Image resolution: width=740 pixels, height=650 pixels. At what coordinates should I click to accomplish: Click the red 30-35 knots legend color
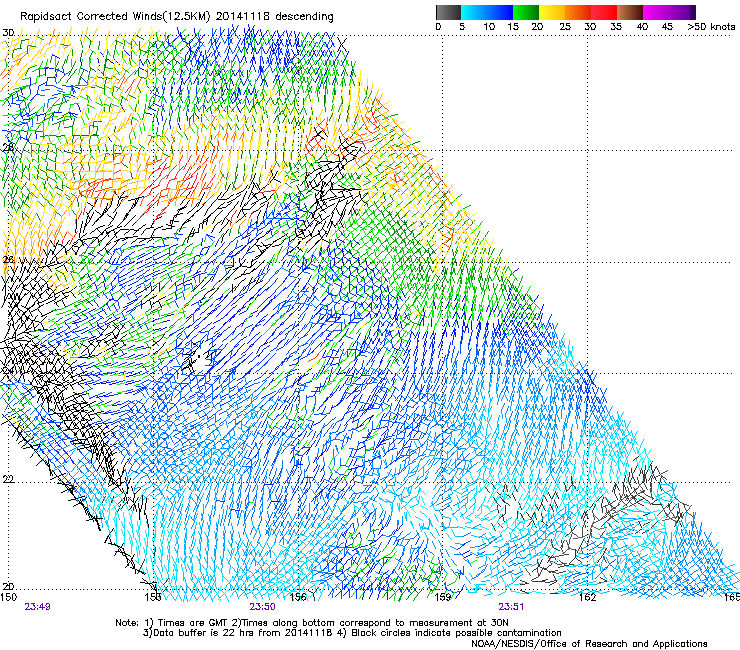tap(604, 12)
